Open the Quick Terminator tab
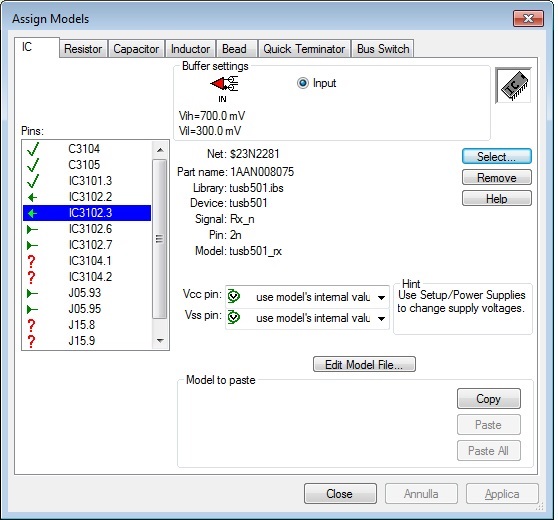558x520 pixels. (x=304, y=49)
